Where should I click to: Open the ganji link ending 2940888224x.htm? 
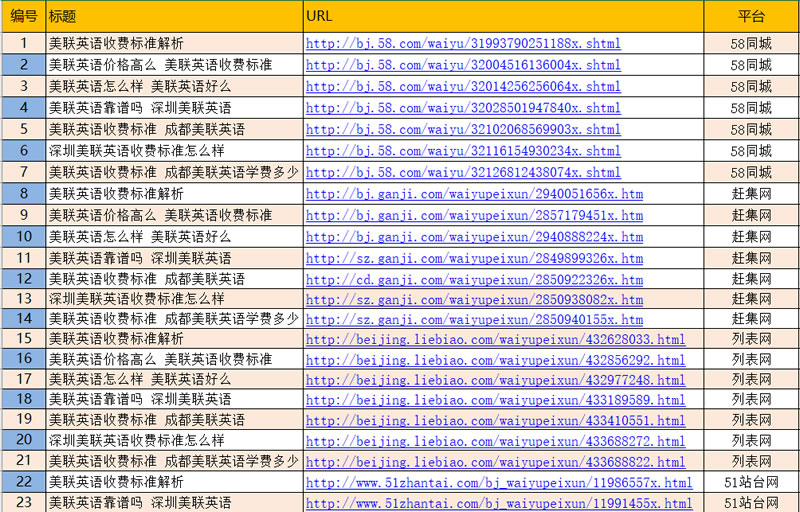pos(474,237)
